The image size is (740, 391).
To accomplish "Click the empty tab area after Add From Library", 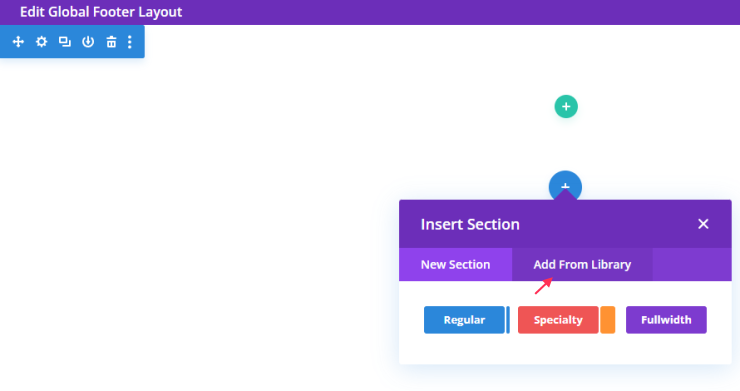I will point(692,264).
